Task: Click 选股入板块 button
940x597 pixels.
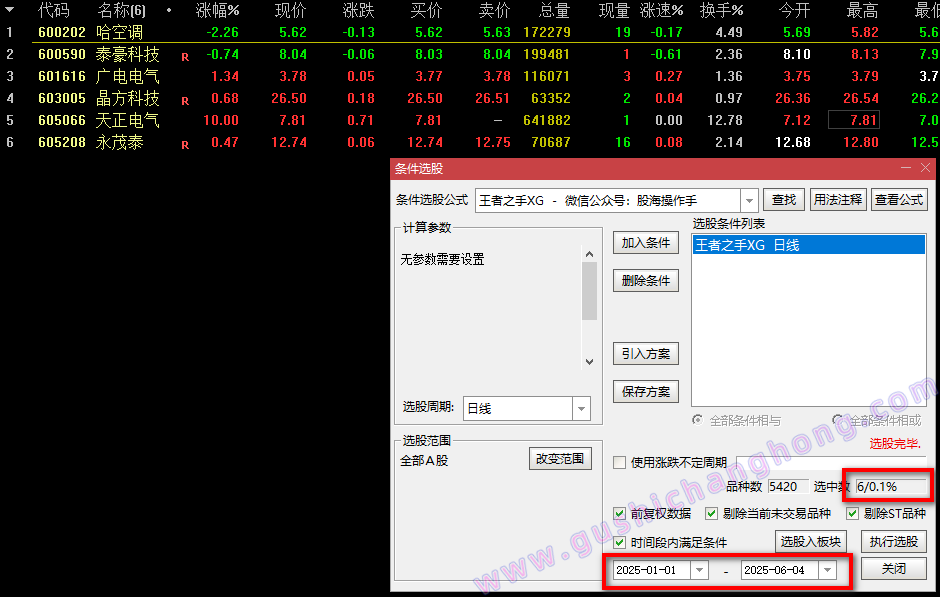Action: tap(811, 542)
